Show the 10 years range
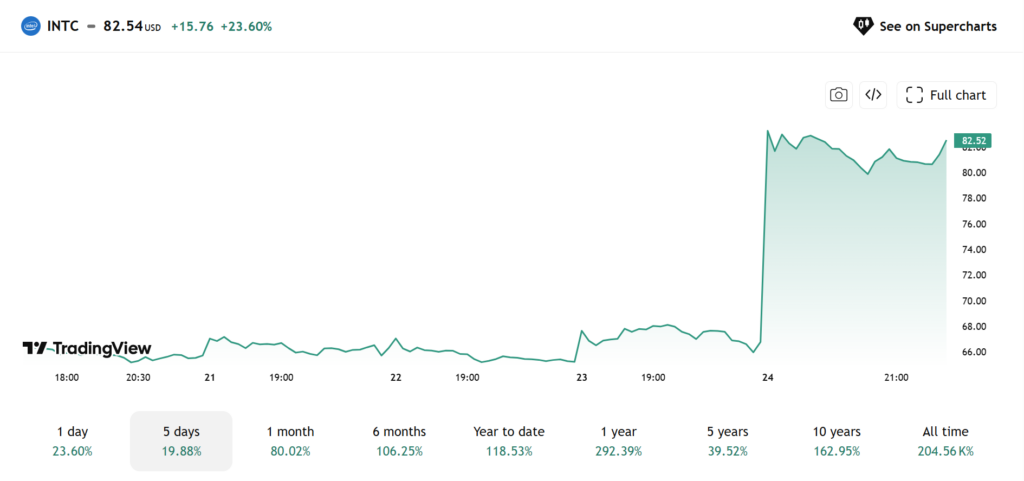This screenshot has height=481, width=1024. pos(837,441)
